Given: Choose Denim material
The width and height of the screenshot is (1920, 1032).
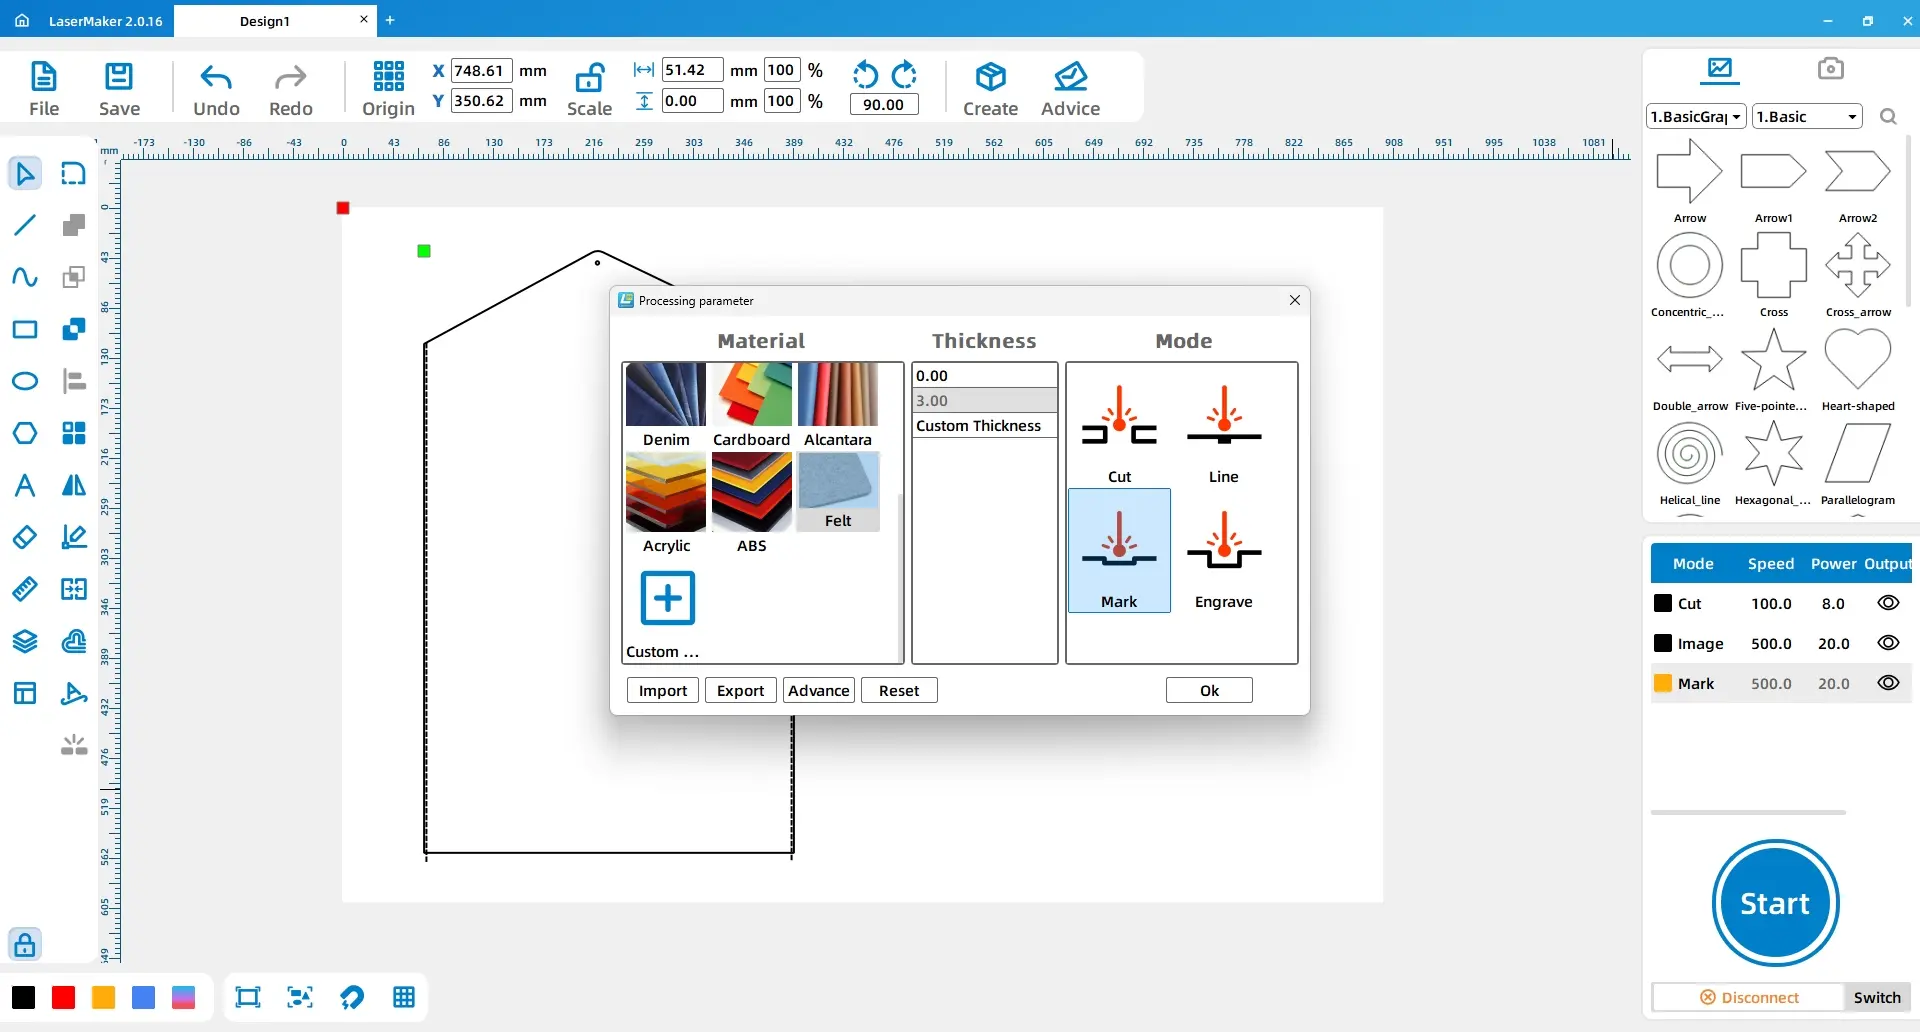Looking at the screenshot, I should click(666, 406).
